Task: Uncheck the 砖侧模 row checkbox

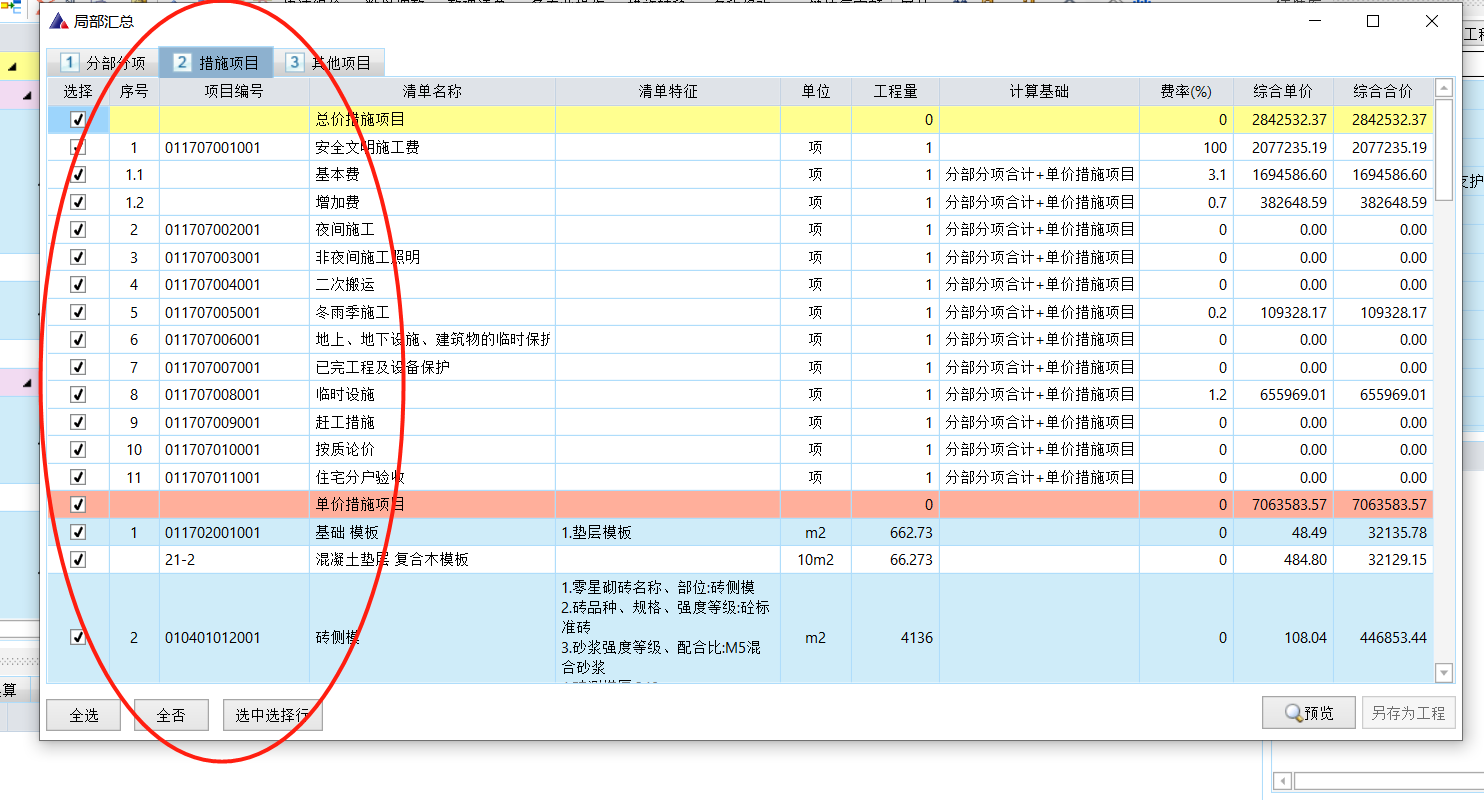Action: (78, 637)
